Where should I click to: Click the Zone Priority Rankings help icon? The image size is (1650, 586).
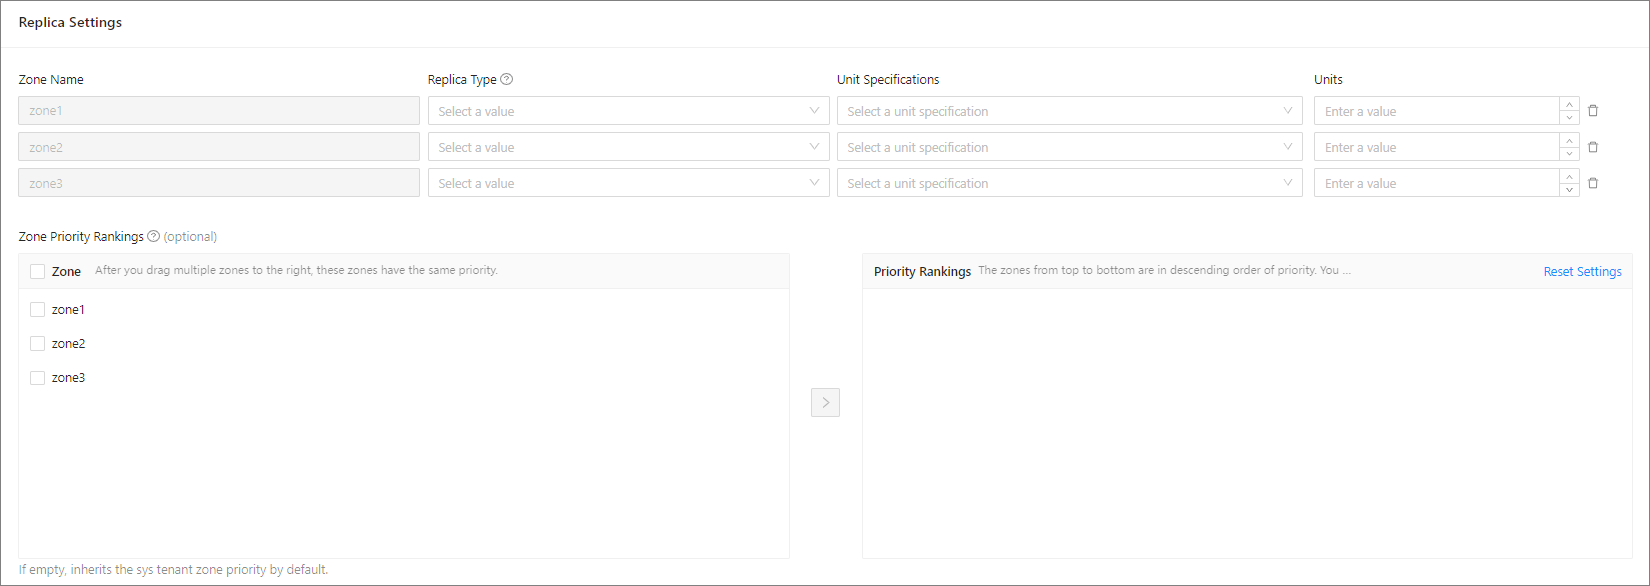click(153, 237)
